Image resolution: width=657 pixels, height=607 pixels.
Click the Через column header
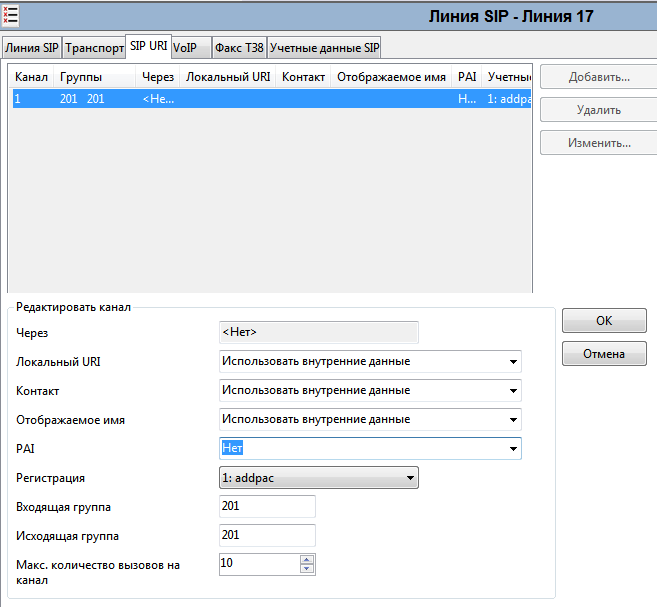pos(158,77)
